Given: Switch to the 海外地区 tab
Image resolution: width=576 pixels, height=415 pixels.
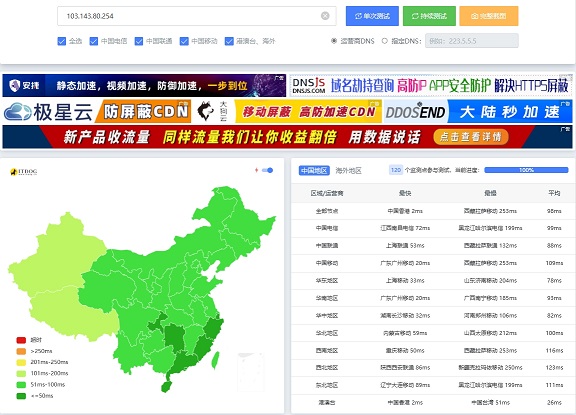Looking at the screenshot, I should [348, 170].
